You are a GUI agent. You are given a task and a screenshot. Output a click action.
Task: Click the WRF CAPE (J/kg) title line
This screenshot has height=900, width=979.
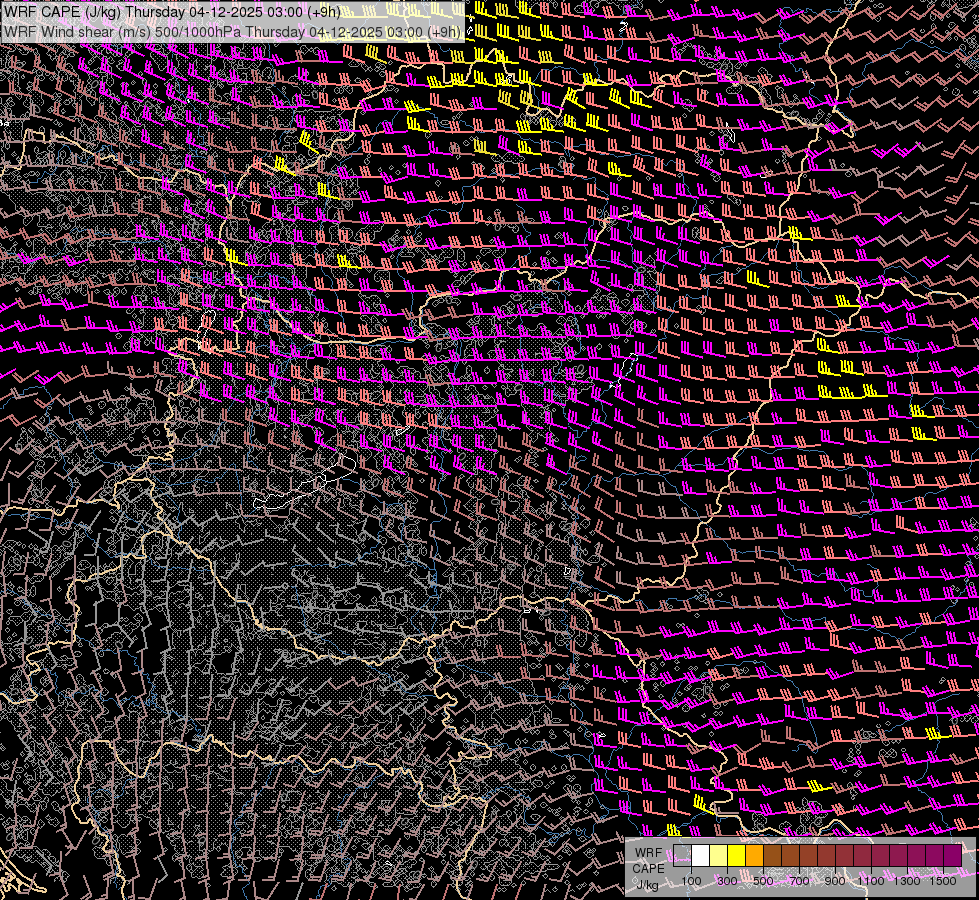170,12
